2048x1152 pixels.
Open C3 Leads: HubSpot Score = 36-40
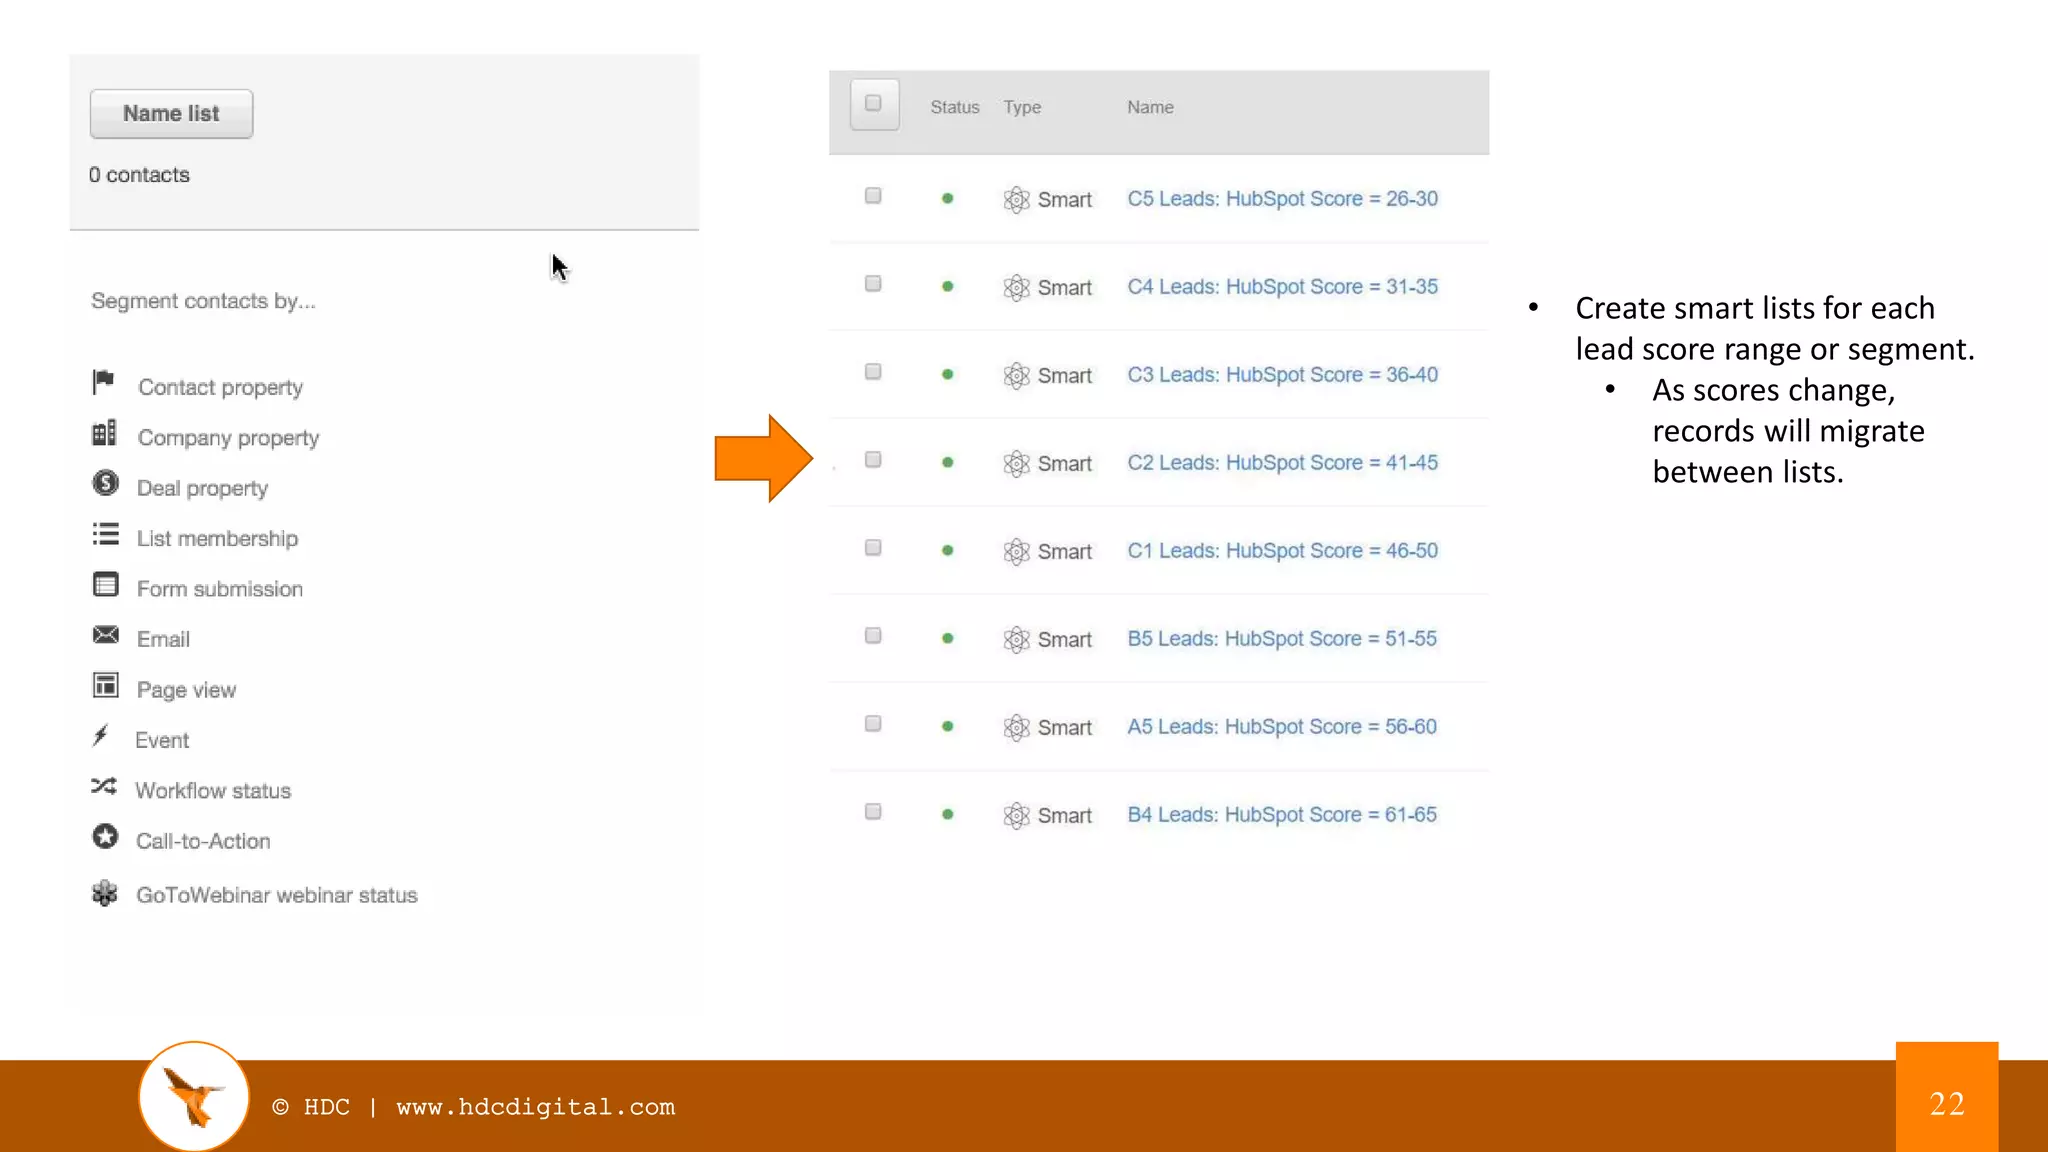click(x=1282, y=374)
